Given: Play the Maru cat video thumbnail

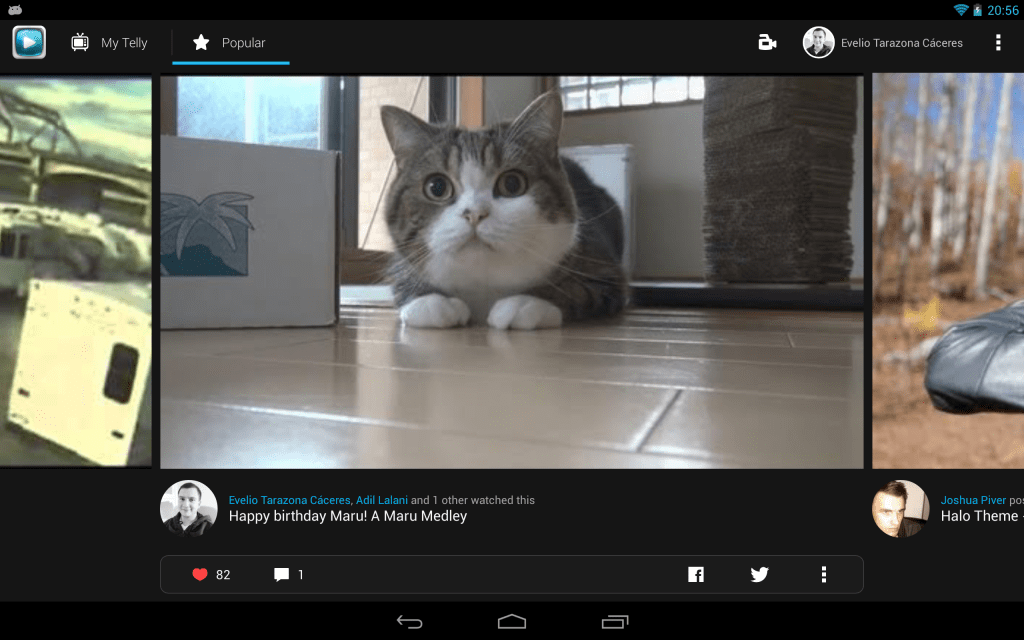Looking at the screenshot, I should pyautogui.click(x=511, y=272).
